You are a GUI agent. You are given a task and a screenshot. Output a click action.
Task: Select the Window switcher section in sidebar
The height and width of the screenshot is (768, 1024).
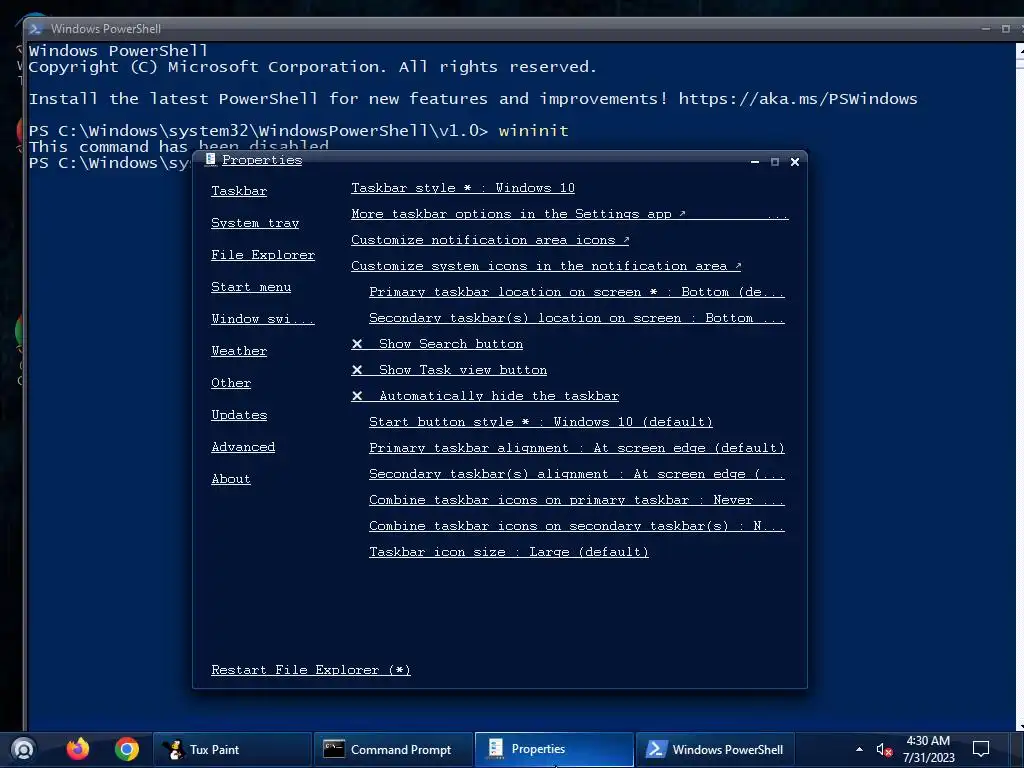point(263,319)
